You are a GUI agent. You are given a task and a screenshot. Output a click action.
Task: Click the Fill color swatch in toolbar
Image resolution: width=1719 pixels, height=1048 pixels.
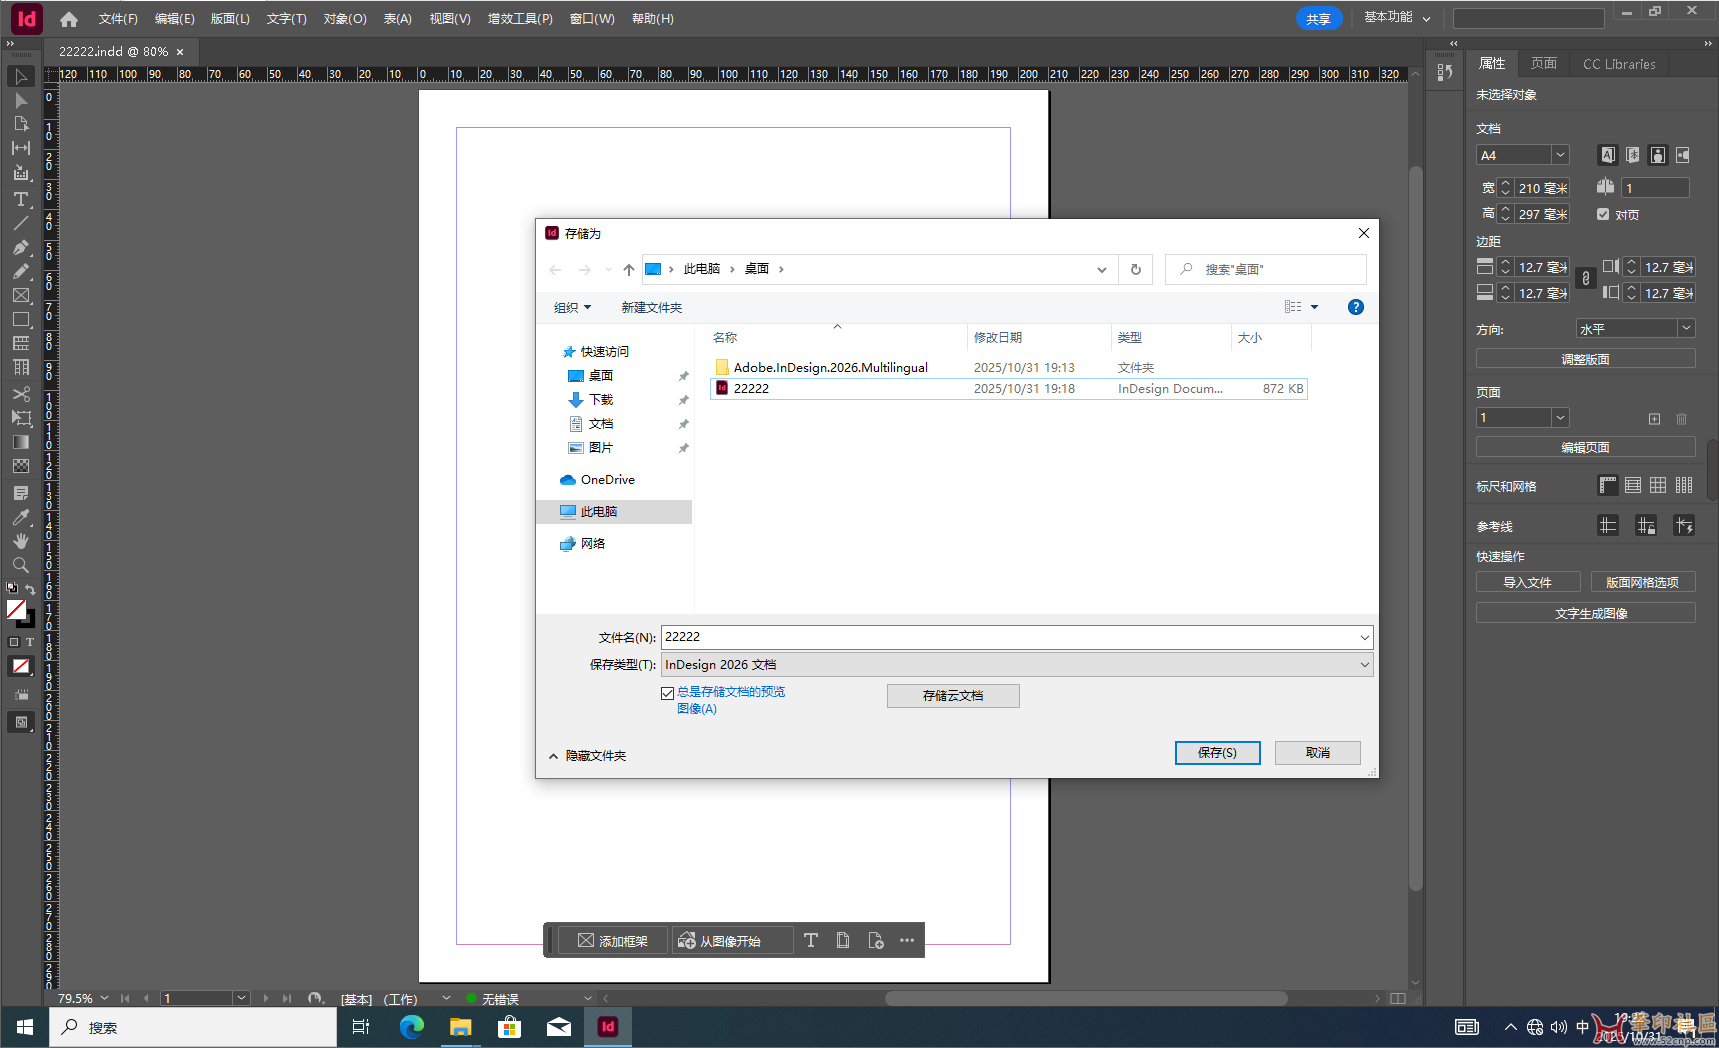[x=18, y=610]
